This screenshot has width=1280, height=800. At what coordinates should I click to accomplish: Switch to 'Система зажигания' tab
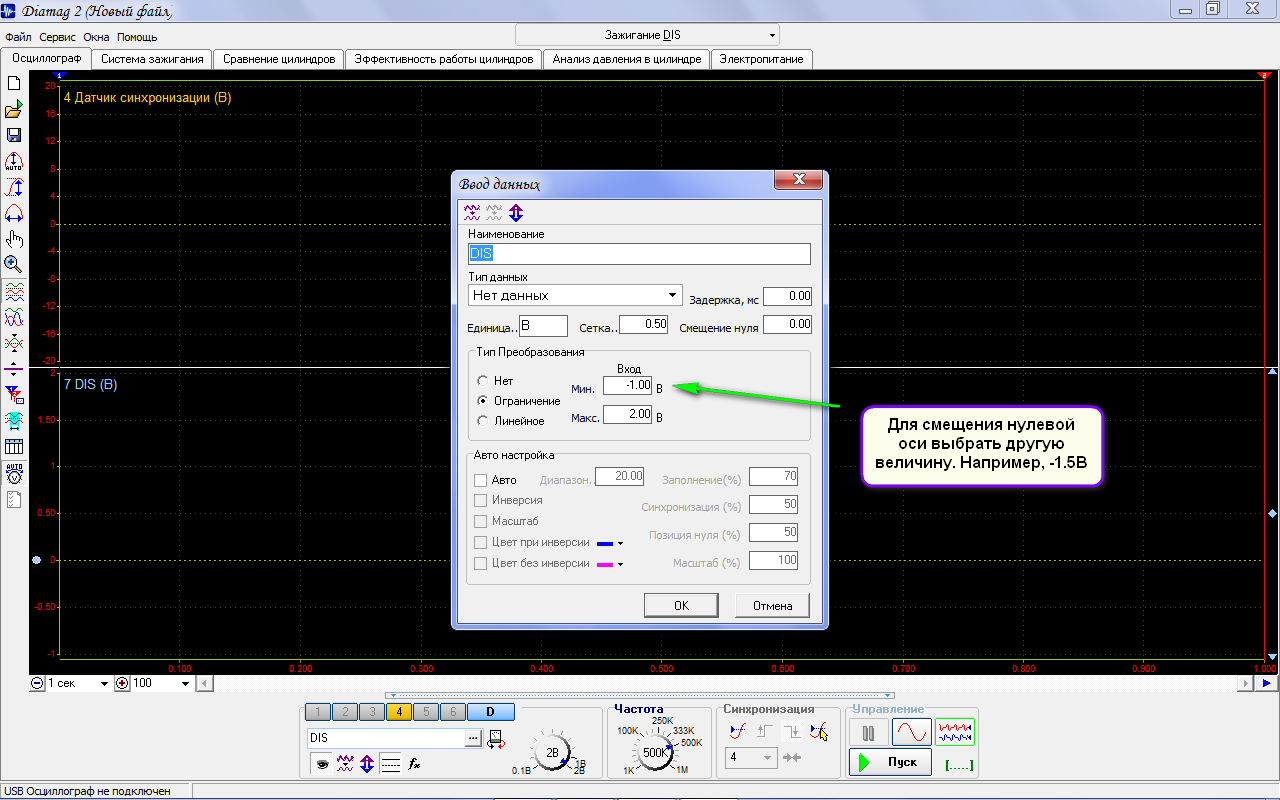coord(152,59)
